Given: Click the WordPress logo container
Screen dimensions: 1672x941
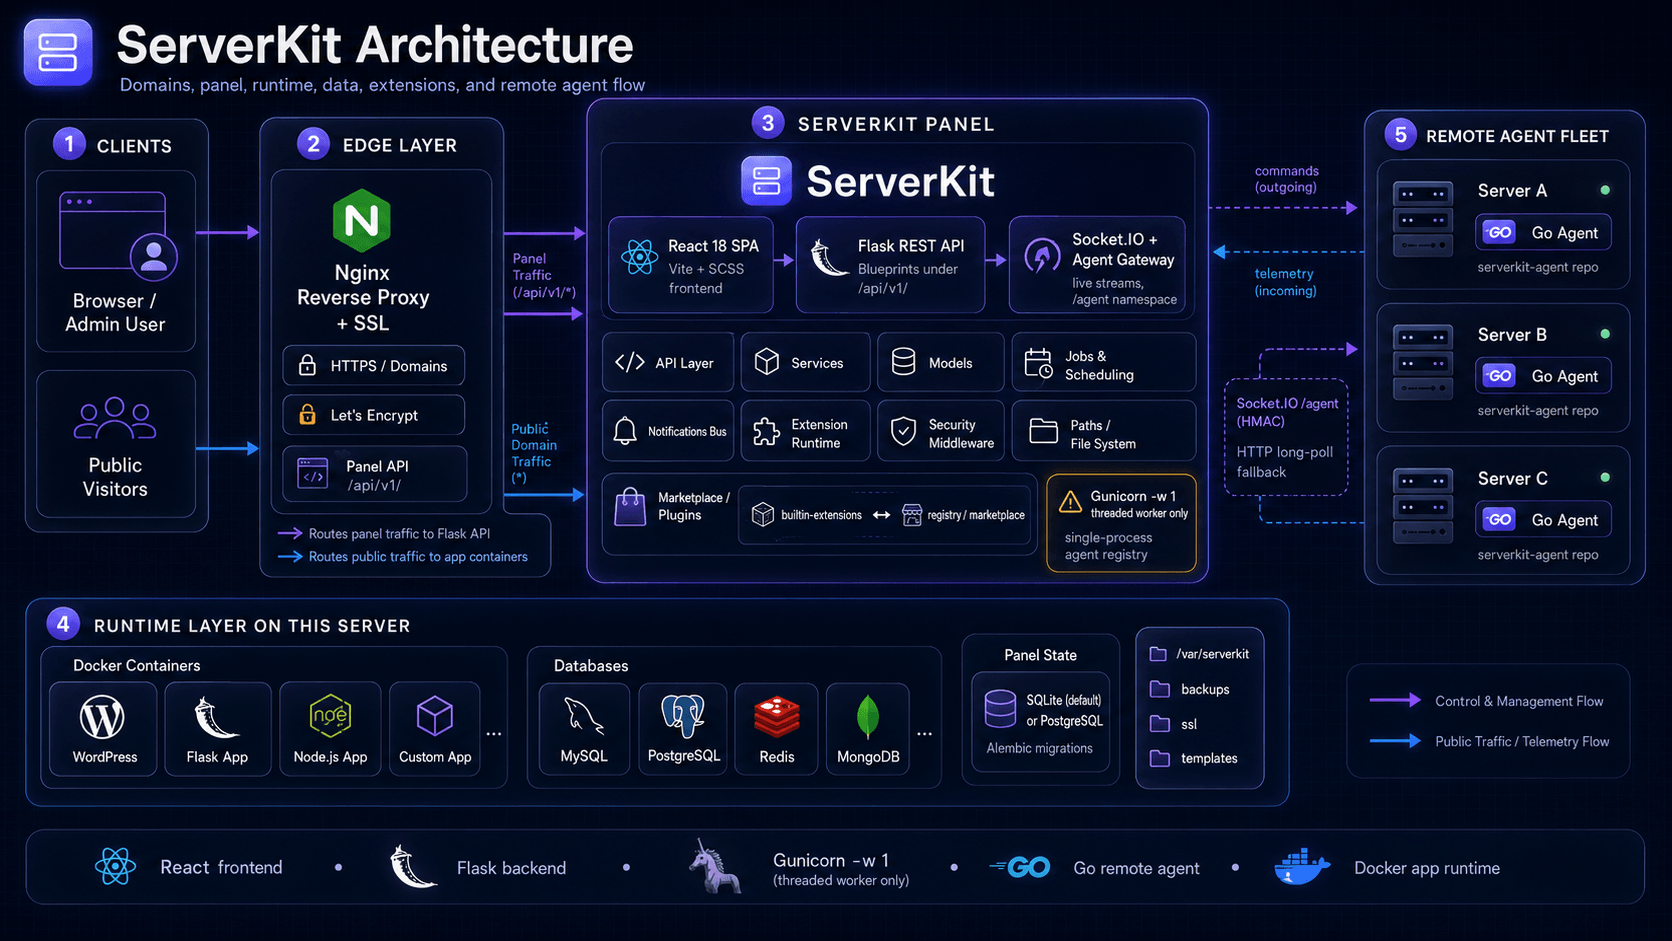Looking at the screenshot, I should click(103, 729).
